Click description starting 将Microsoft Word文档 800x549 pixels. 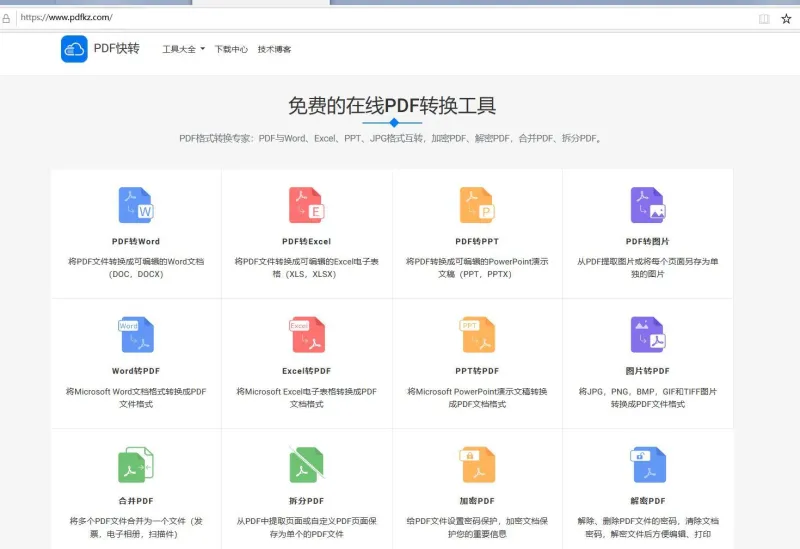(136, 397)
